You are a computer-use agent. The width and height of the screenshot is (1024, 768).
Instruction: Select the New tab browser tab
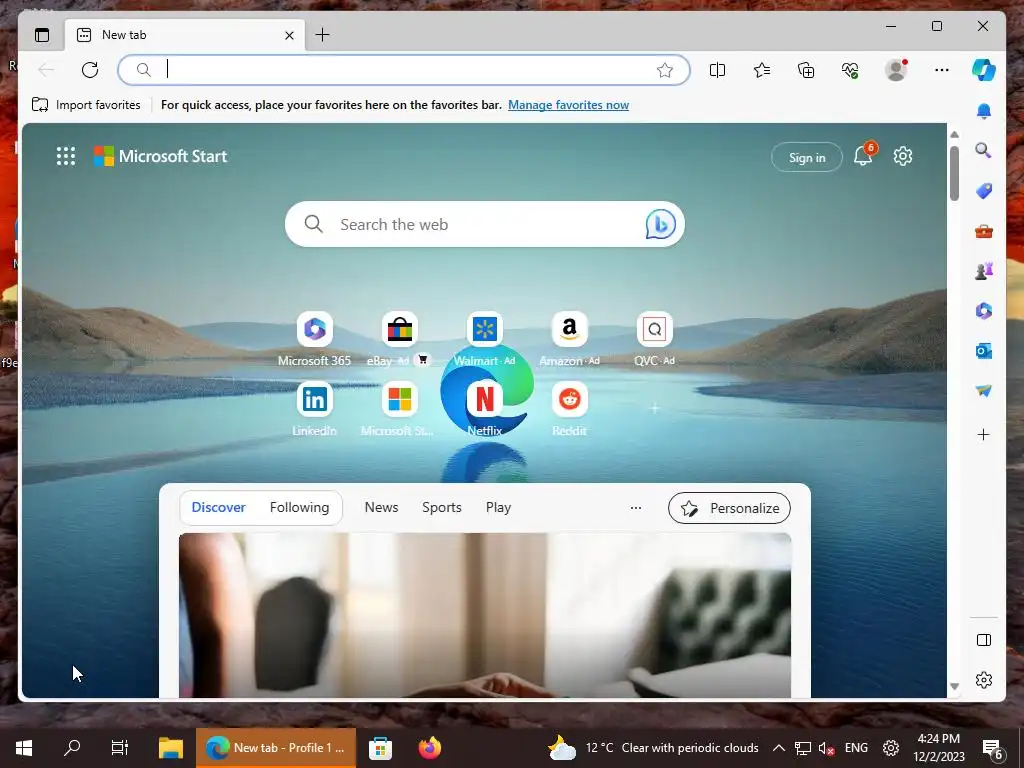tap(185, 35)
